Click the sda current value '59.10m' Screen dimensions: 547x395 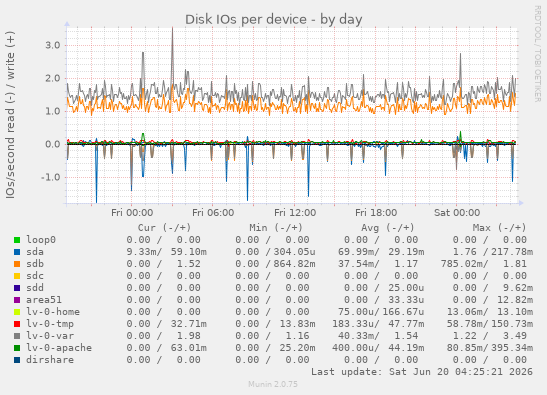point(189,252)
